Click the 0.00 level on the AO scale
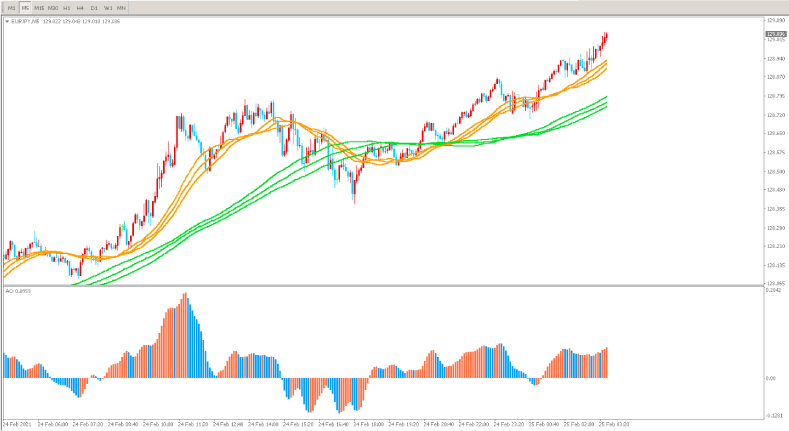 click(x=771, y=378)
